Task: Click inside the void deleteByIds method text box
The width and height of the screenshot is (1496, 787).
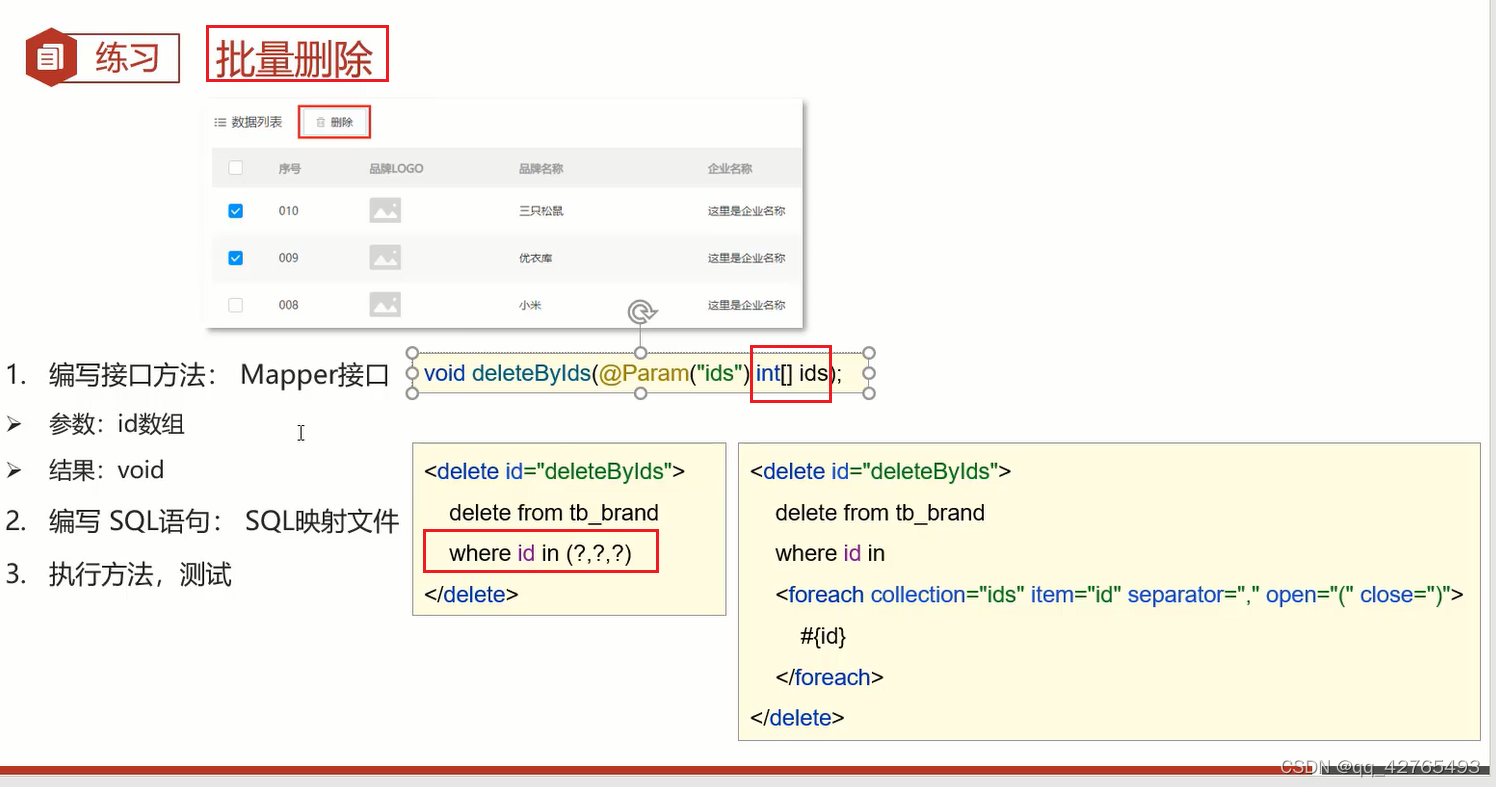Action: click(641, 373)
